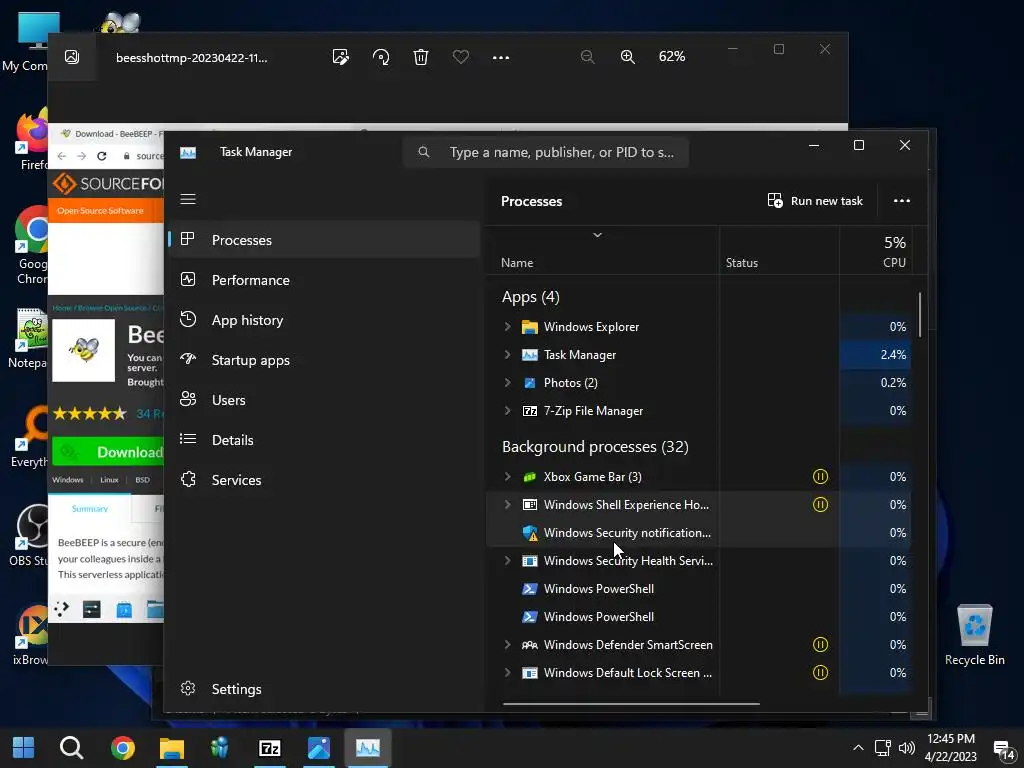Switch to the Details page
The width and height of the screenshot is (1024, 768).
(x=325, y=440)
